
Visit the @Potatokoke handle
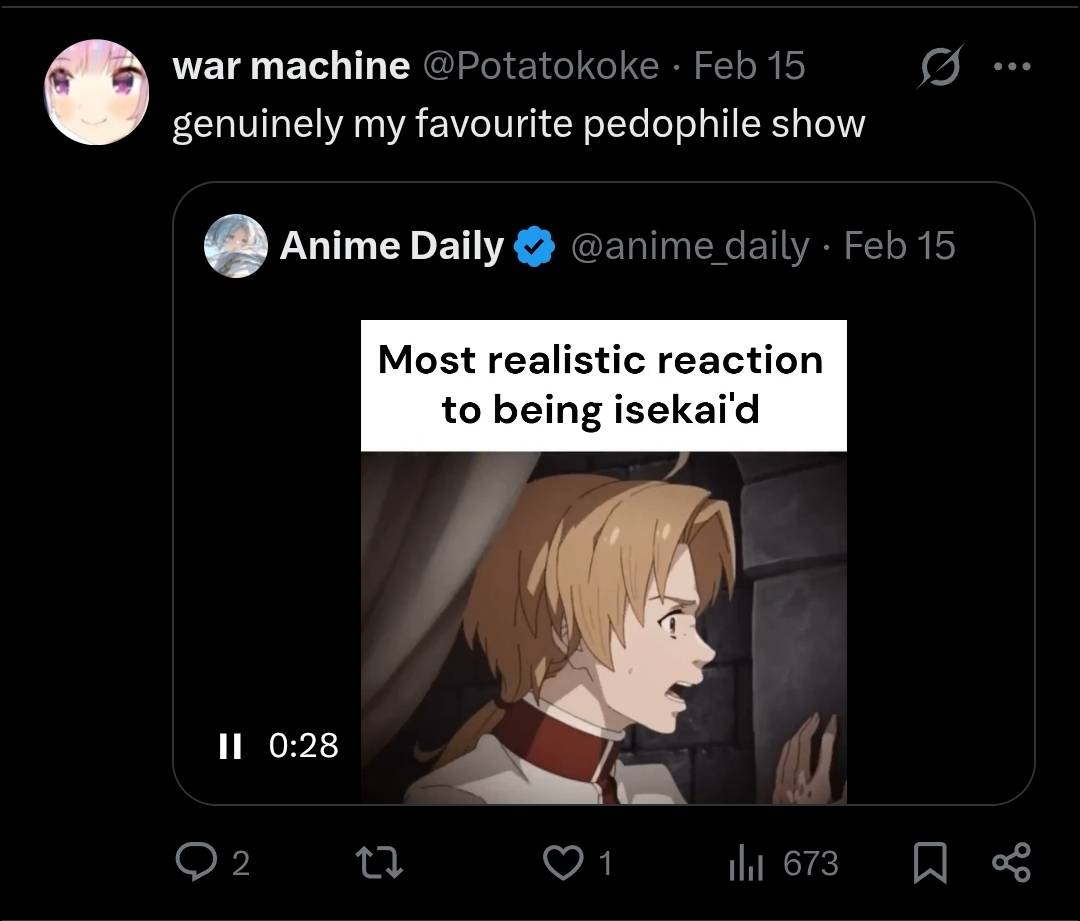pyautogui.click(x=541, y=66)
